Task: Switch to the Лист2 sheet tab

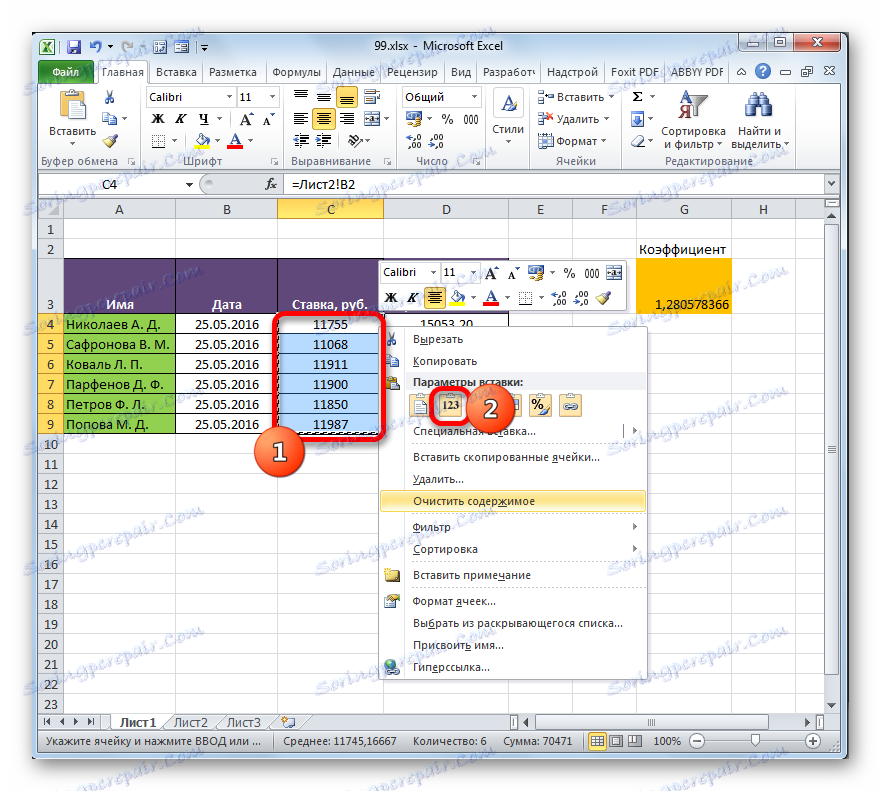Action: click(x=190, y=722)
